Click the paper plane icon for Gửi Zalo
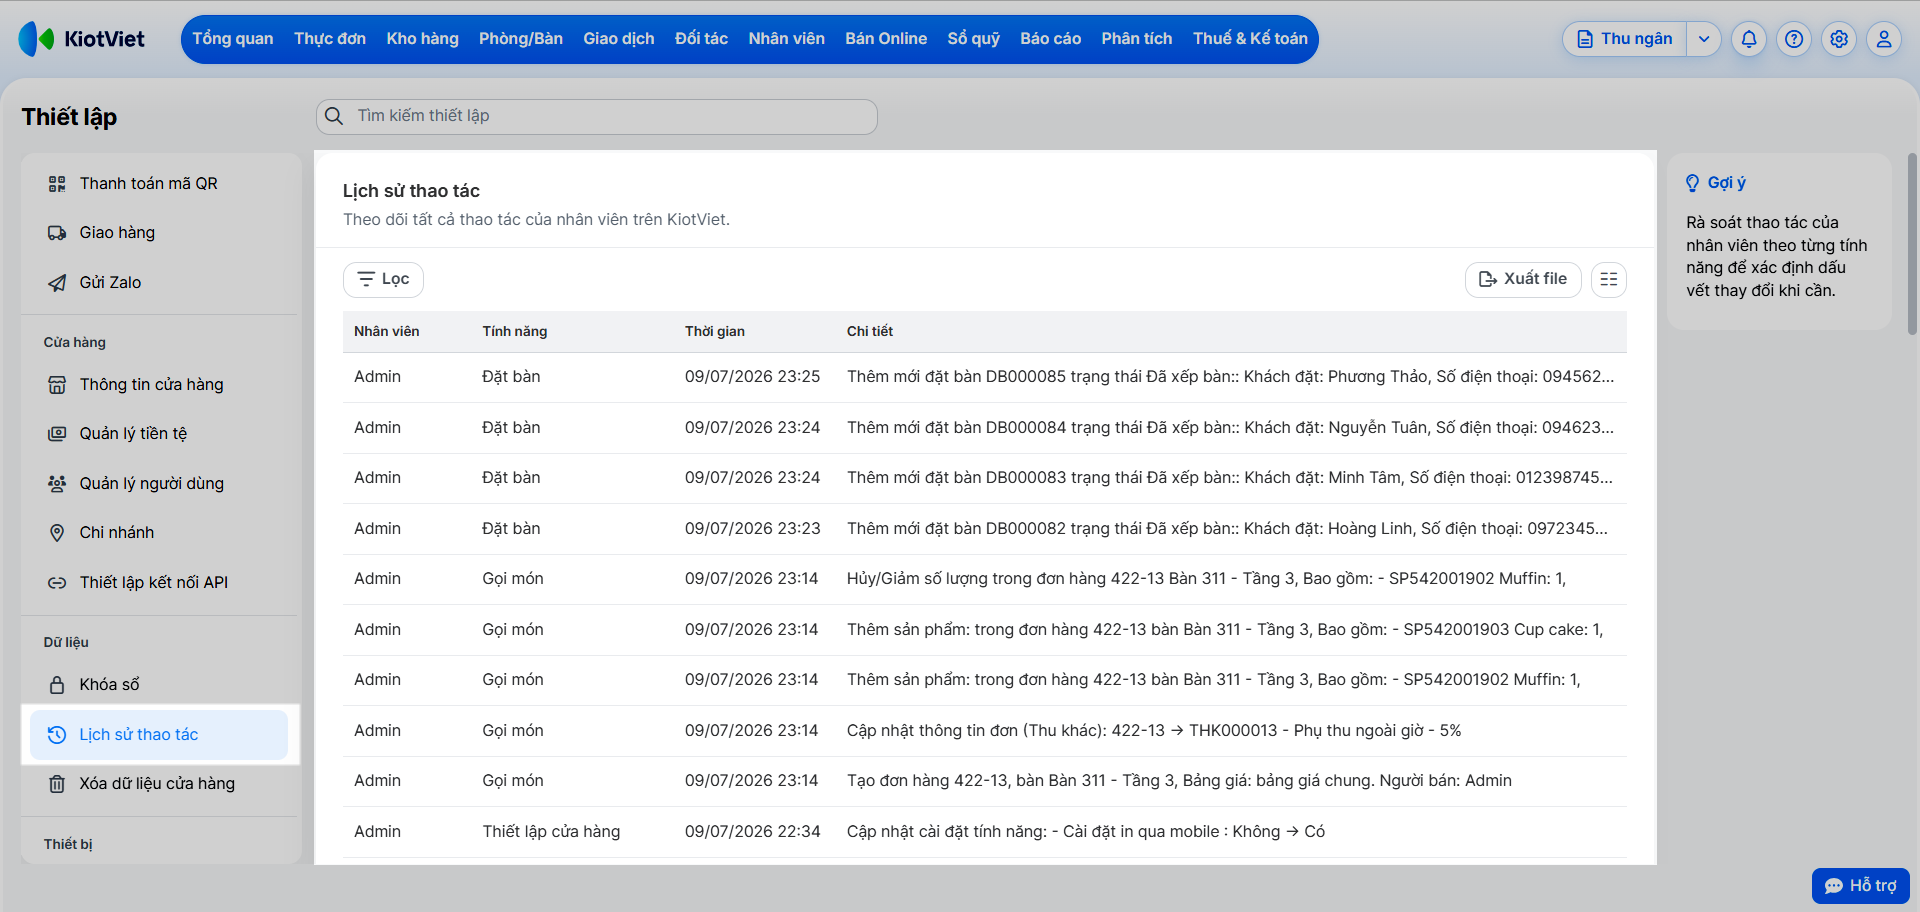The image size is (1920, 912). click(x=57, y=283)
